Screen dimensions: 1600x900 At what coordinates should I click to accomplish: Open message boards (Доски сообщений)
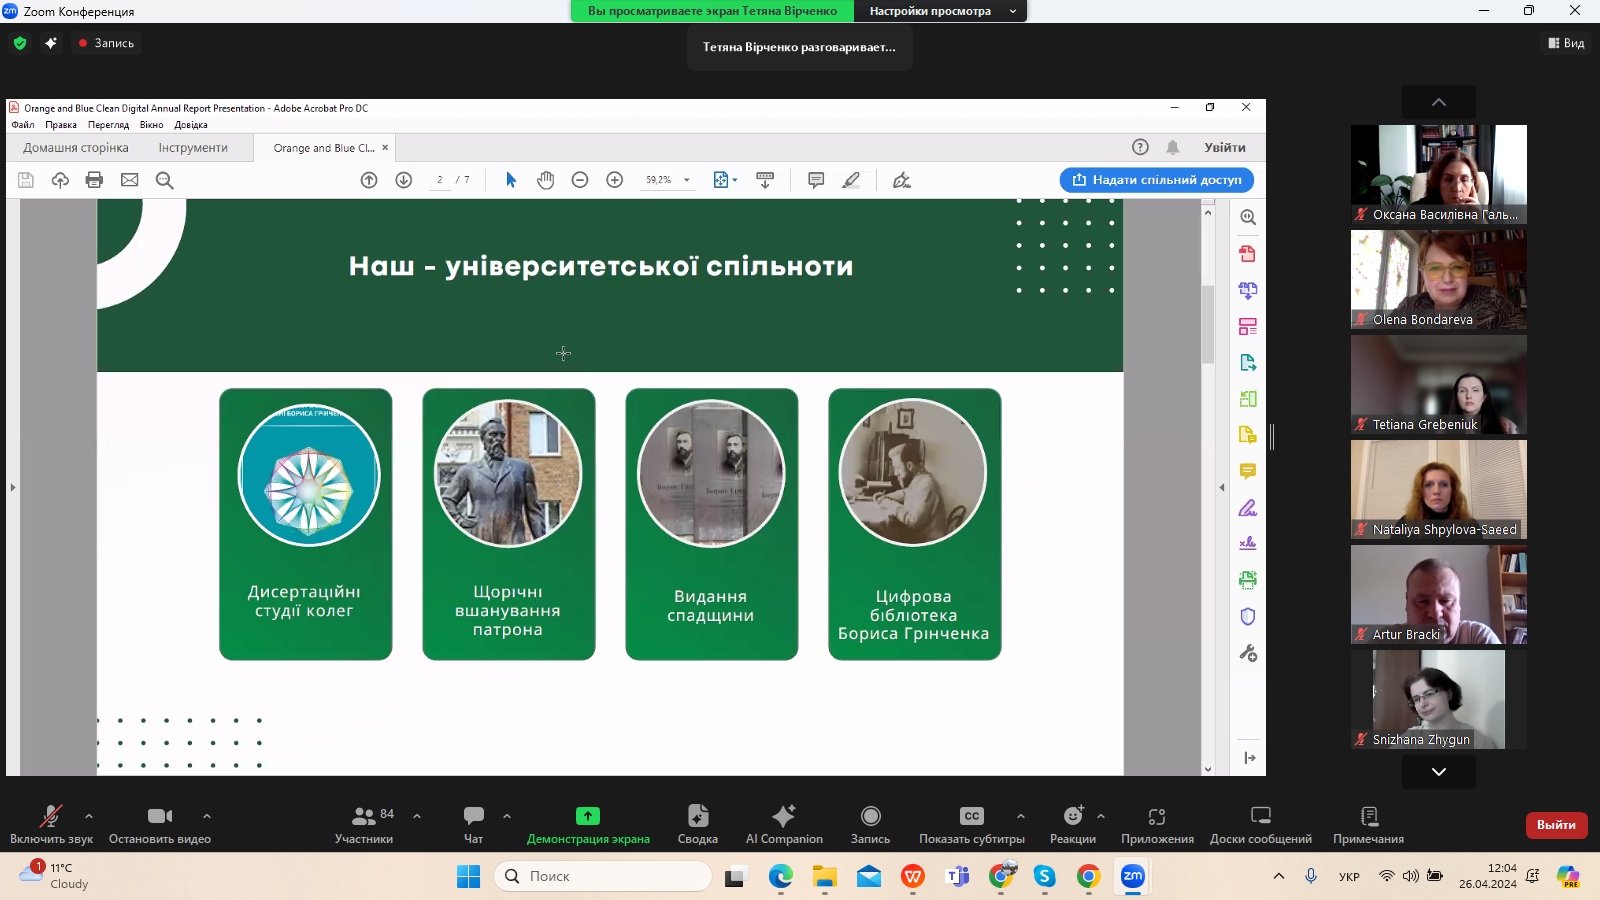[x=1260, y=824]
